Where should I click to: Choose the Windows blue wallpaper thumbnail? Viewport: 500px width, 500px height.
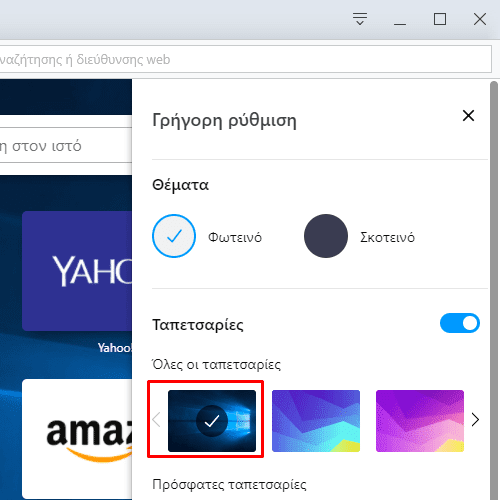point(212,421)
